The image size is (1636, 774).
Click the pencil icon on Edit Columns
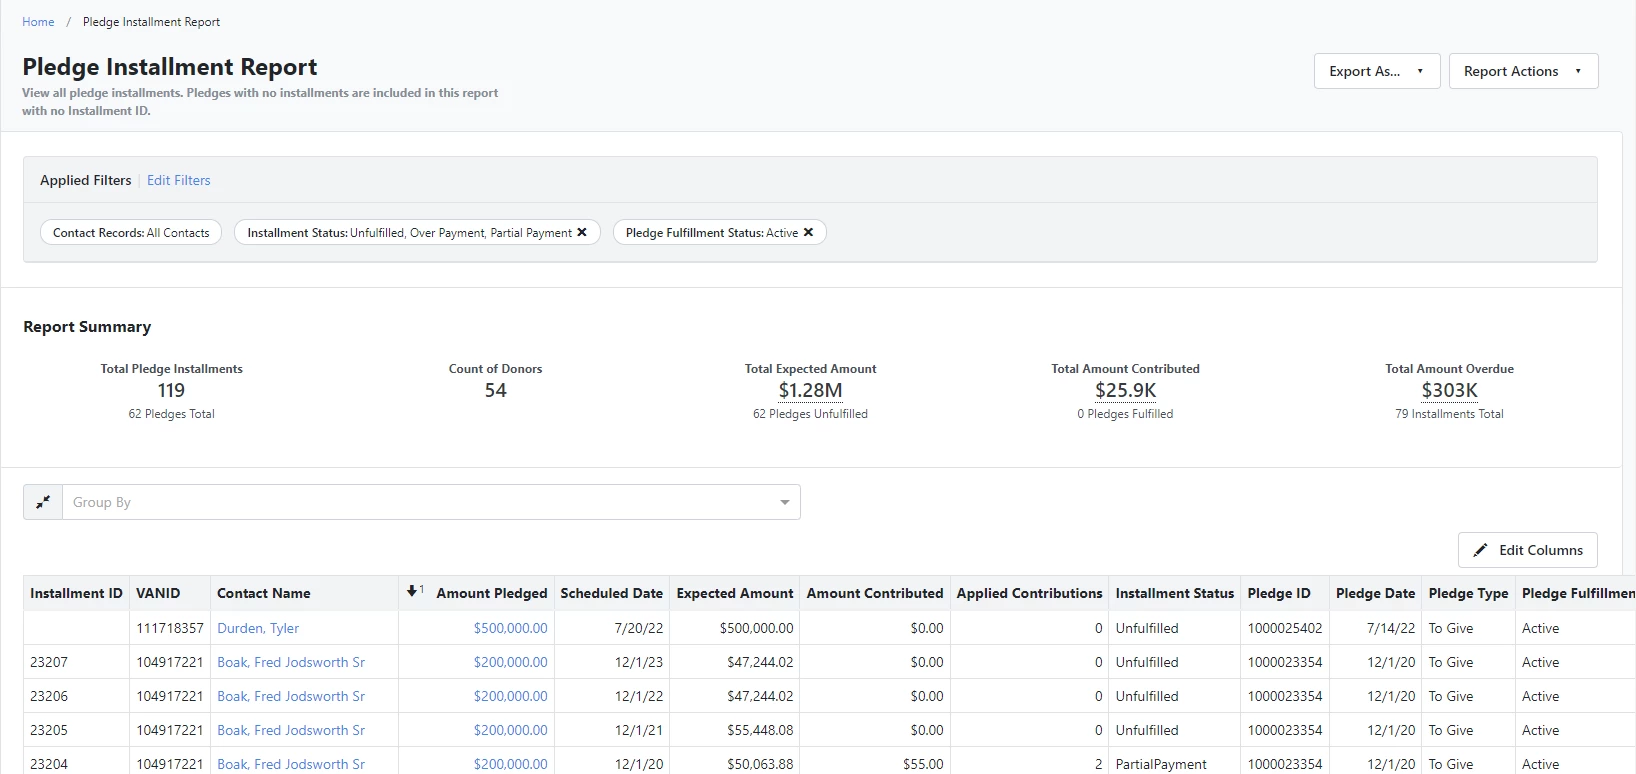pyautogui.click(x=1481, y=550)
